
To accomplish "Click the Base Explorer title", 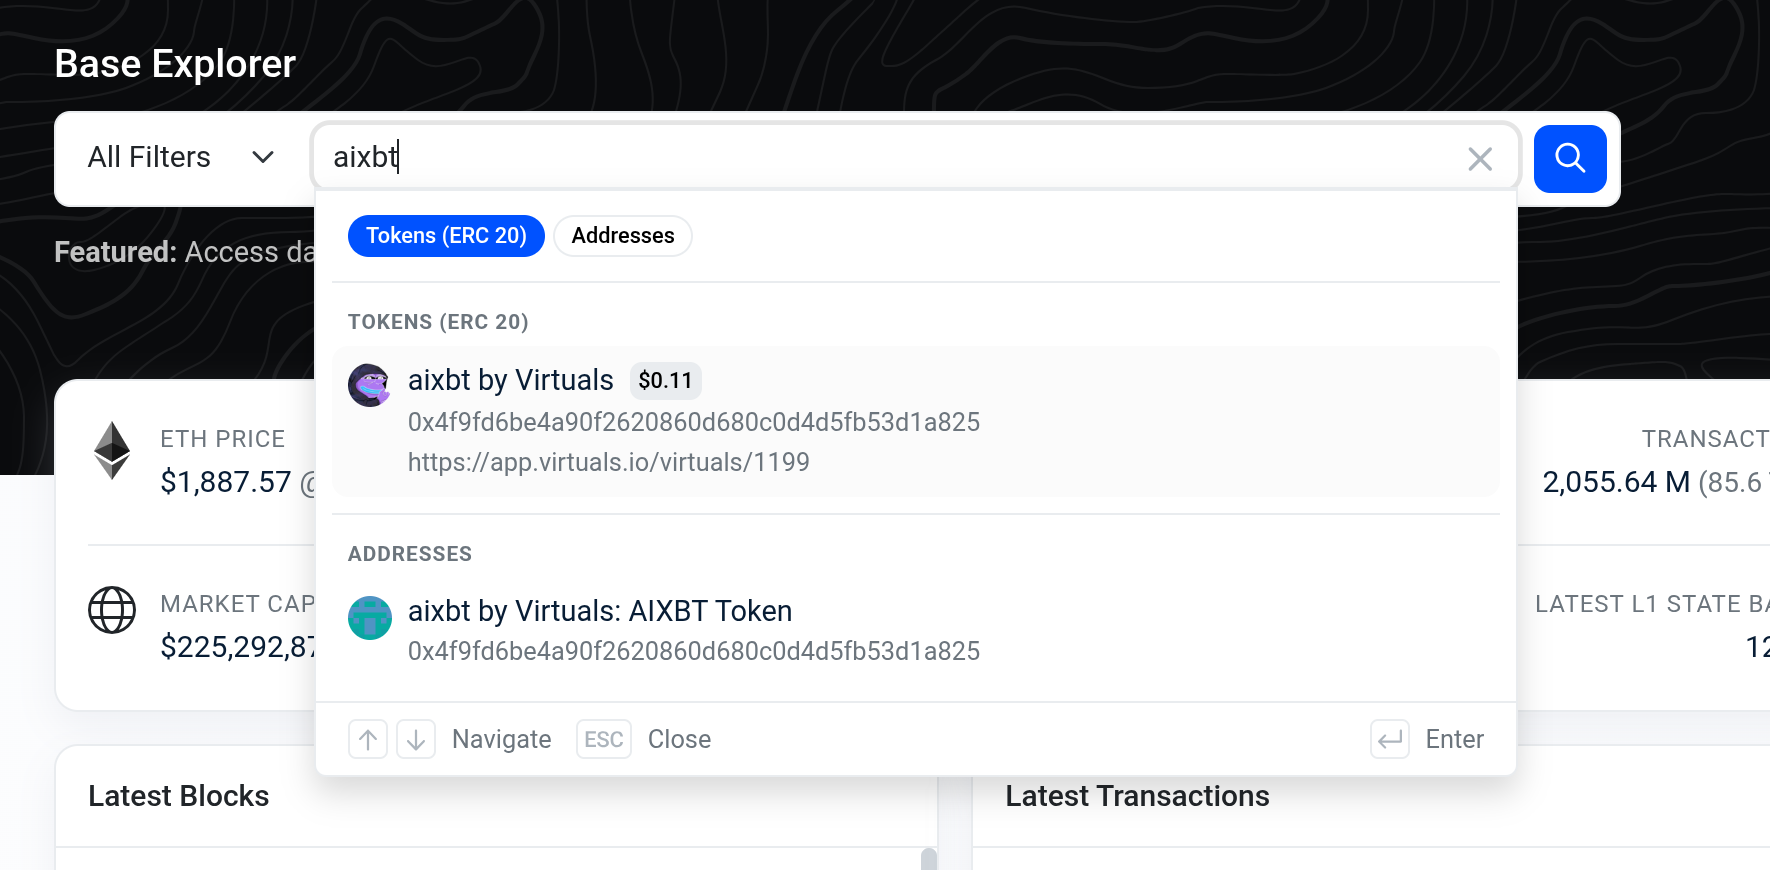I will click(175, 64).
